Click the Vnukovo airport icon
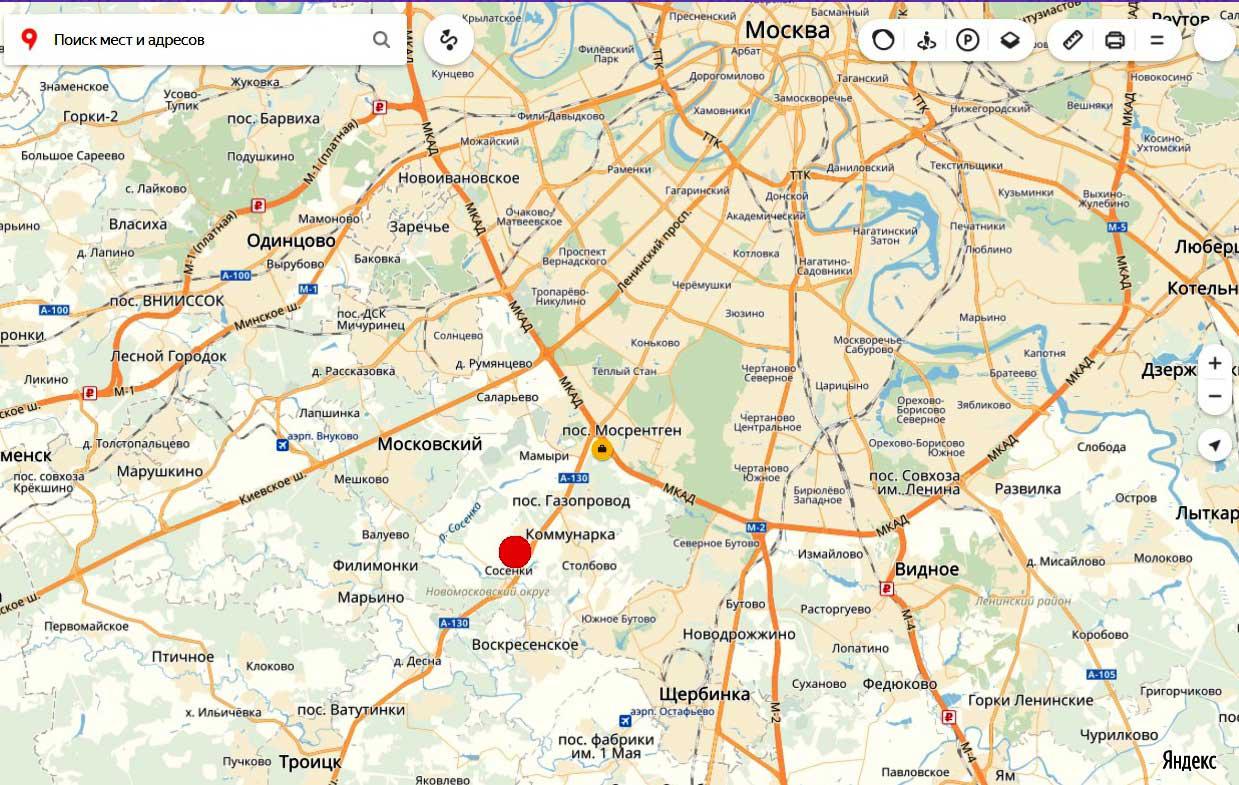This screenshot has height=785, width=1239. point(284,445)
